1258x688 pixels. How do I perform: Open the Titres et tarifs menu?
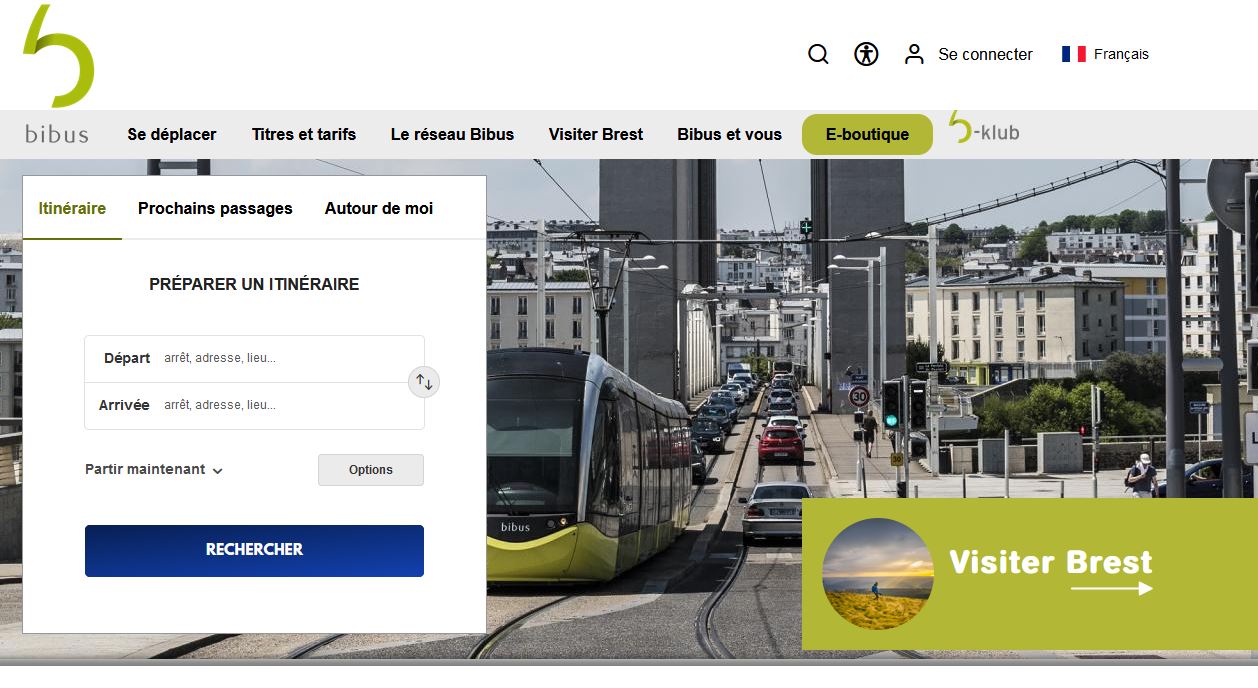pos(304,134)
